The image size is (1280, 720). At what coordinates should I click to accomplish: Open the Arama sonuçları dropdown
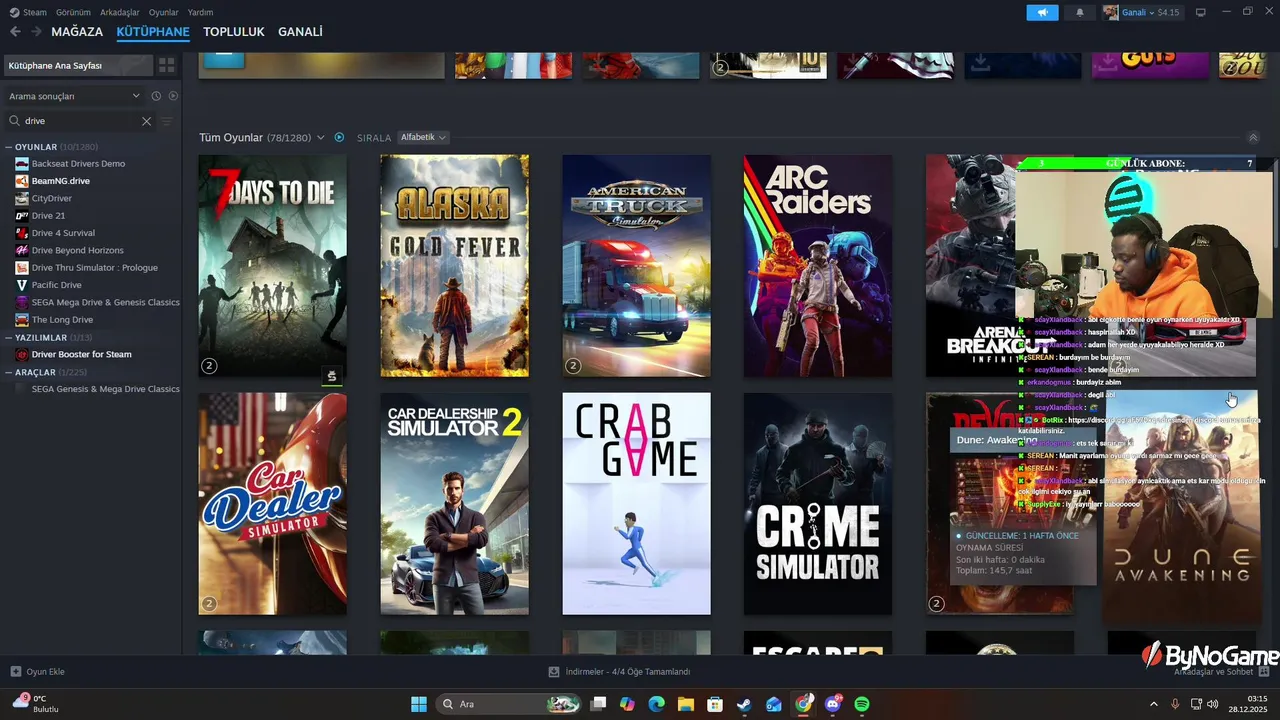click(74, 96)
